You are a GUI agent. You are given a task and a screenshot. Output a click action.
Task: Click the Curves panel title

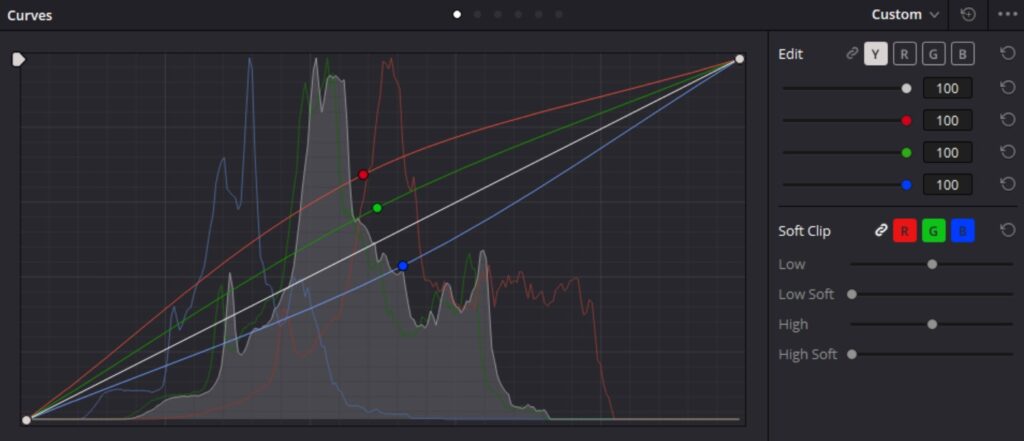[29, 15]
